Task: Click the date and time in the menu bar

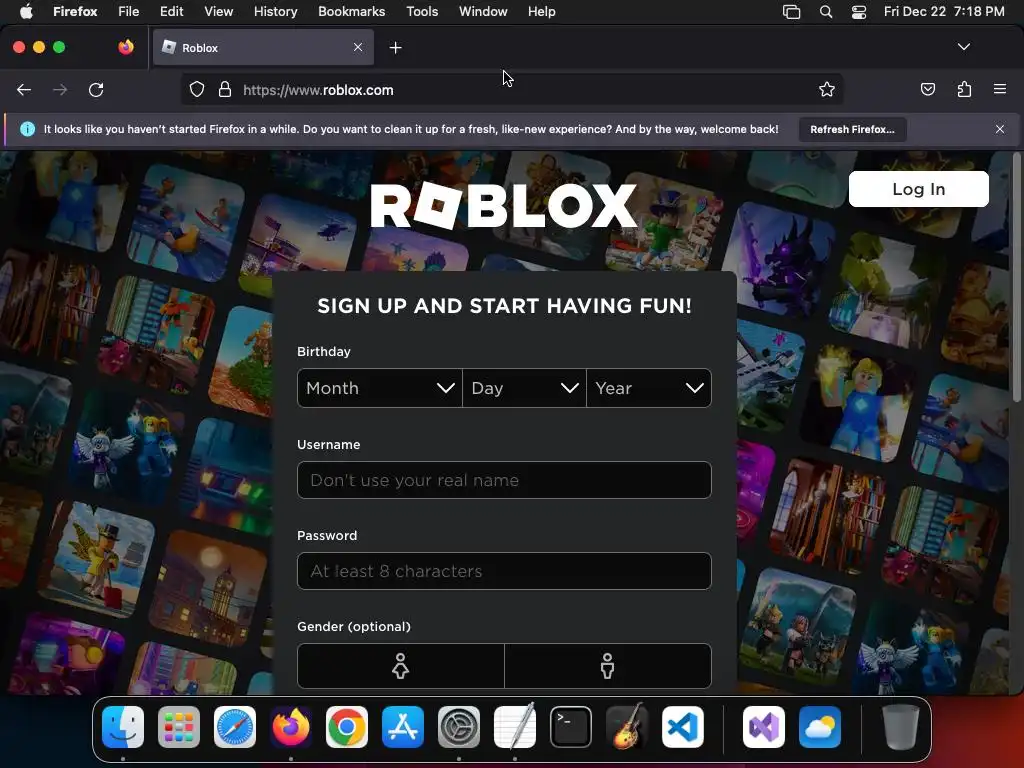Action: (944, 12)
